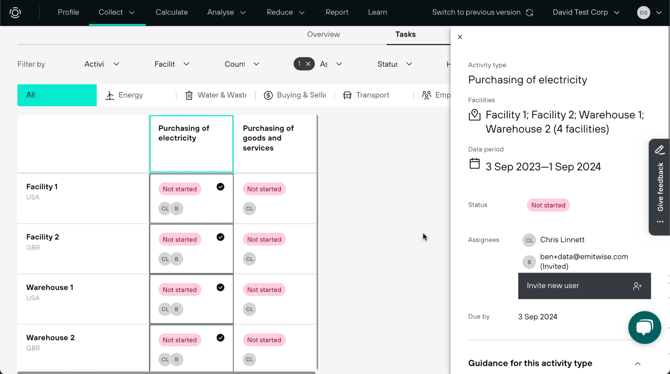Viewport: 670px width, 374px height.
Task: Open the Report section
Action: click(x=337, y=12)
